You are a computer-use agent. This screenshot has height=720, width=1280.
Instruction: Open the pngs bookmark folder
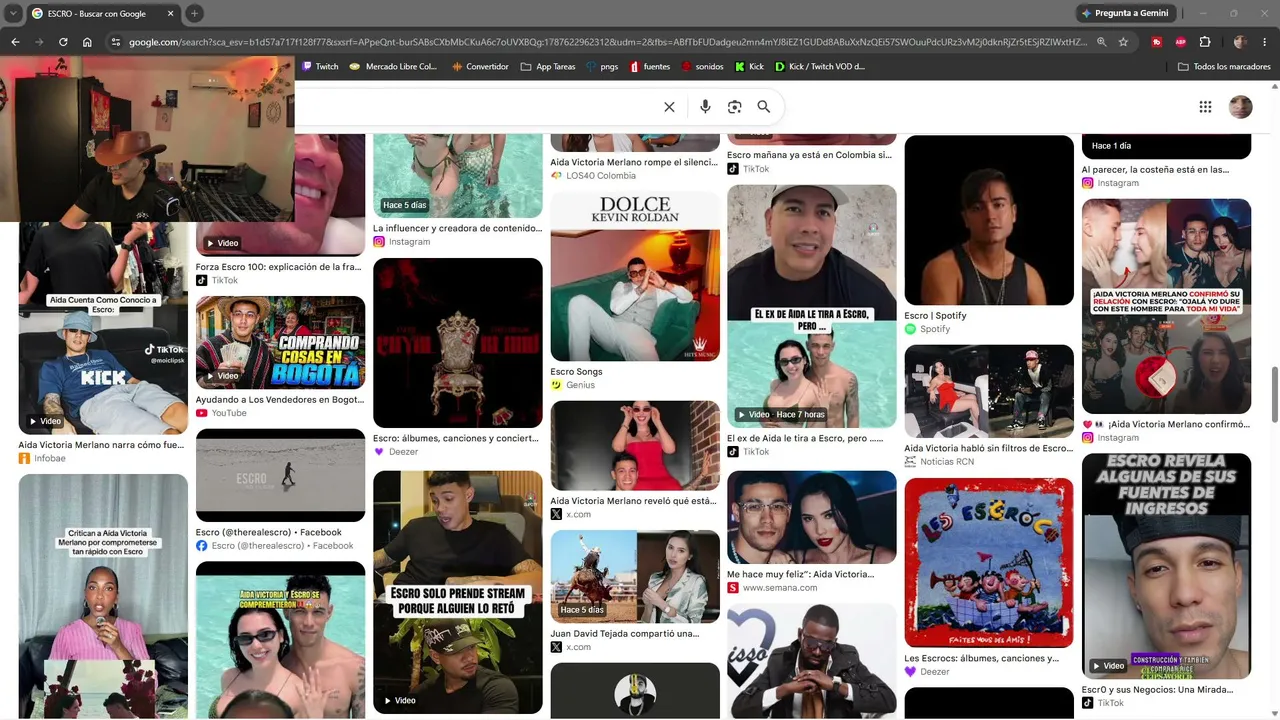pos(602,67)
